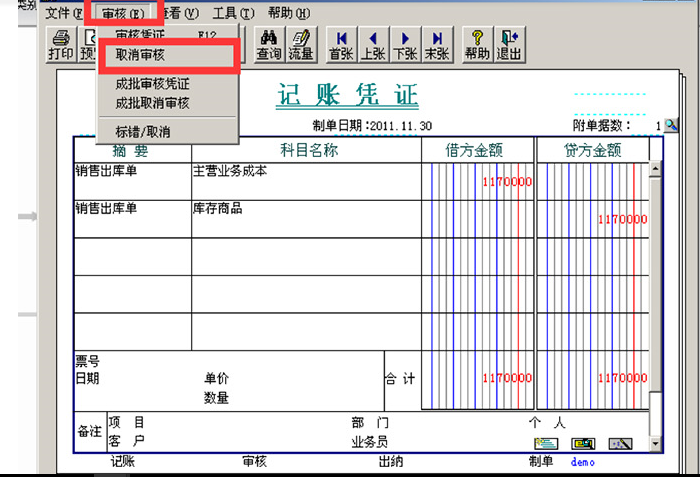This screenshot has height=477, width=700.
Task: Click scroll down arrow of voucher table
Action: 655,443
